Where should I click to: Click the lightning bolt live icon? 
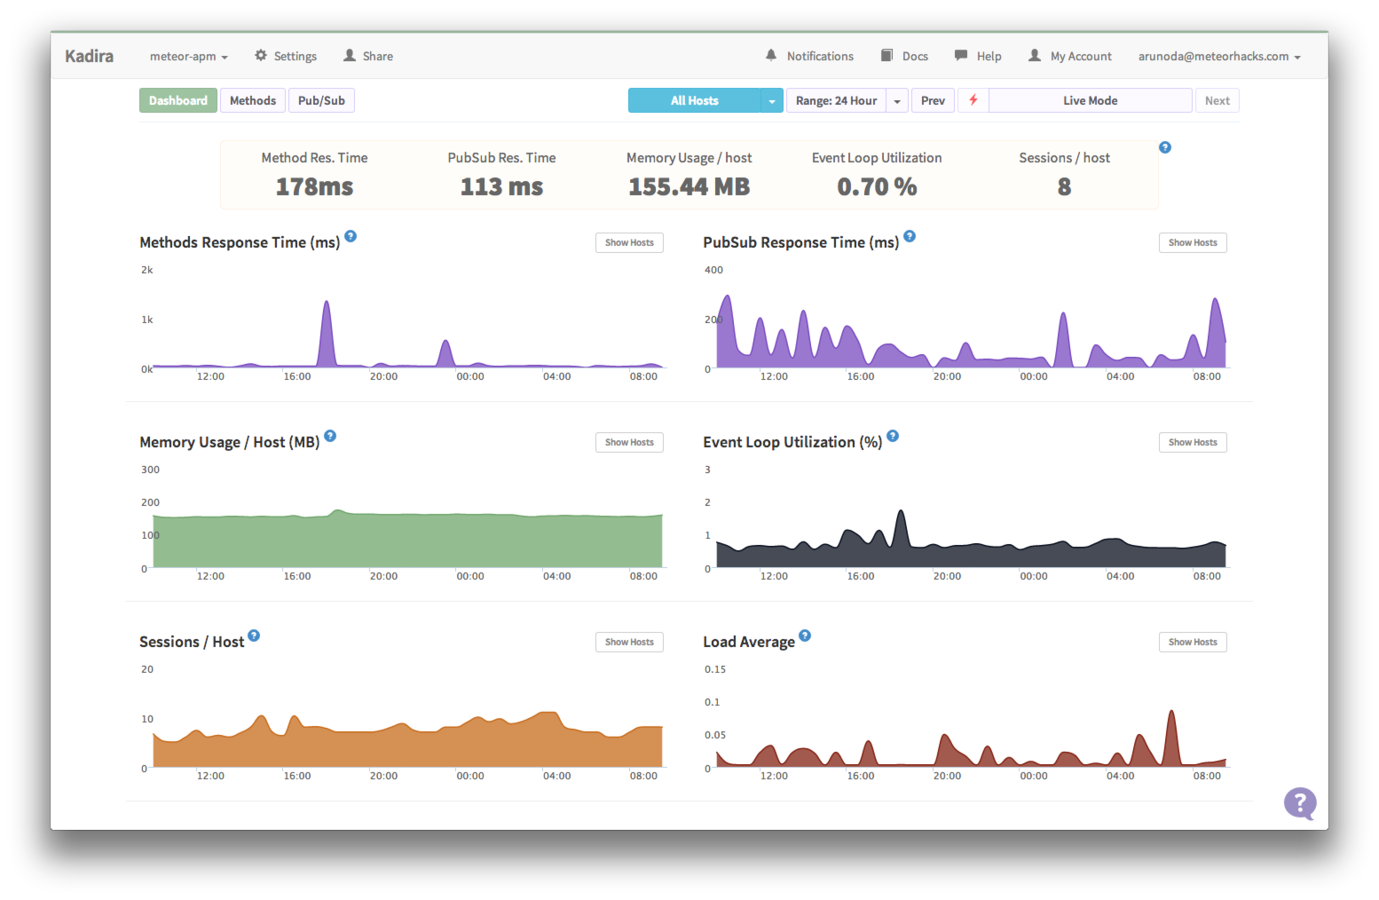(973, 100)
